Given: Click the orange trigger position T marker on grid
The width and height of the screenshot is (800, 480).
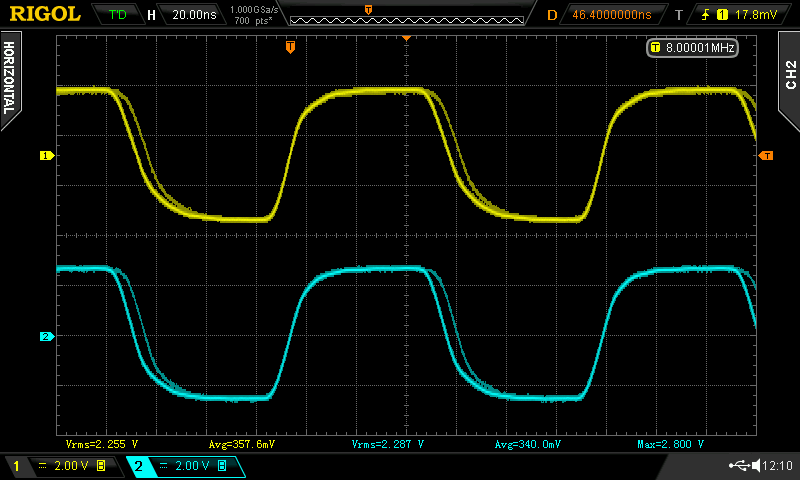Looking at the screenshot, I should click(x=290, y=47).
